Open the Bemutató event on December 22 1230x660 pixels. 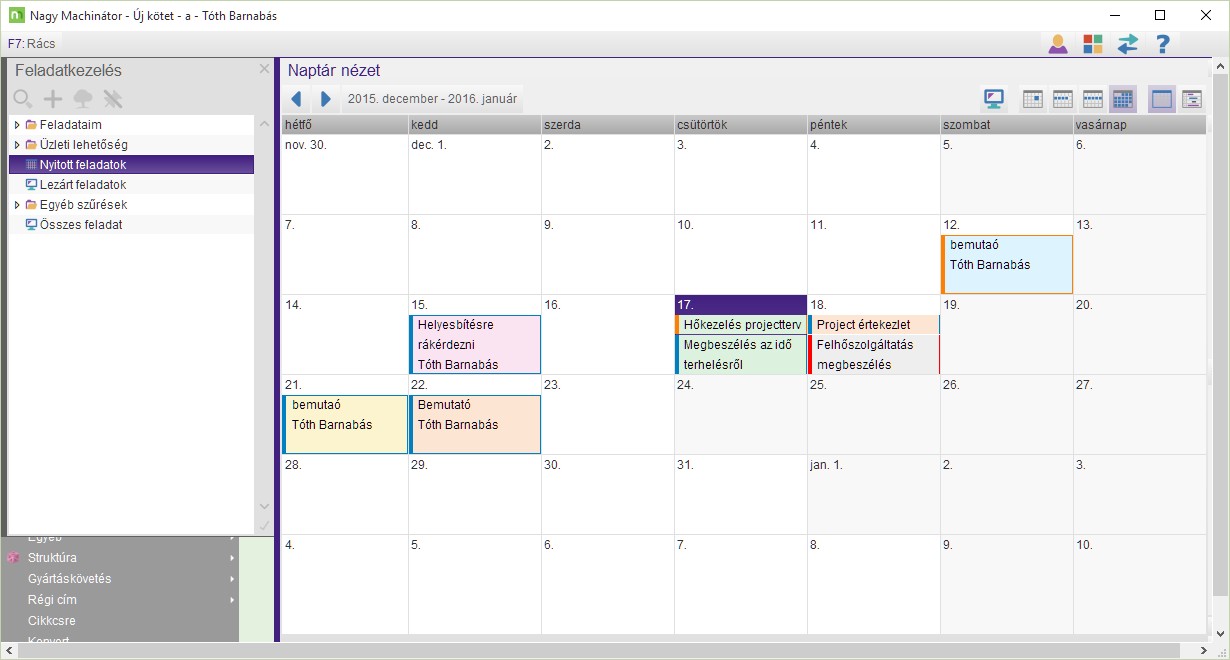(x=475, y=424)
